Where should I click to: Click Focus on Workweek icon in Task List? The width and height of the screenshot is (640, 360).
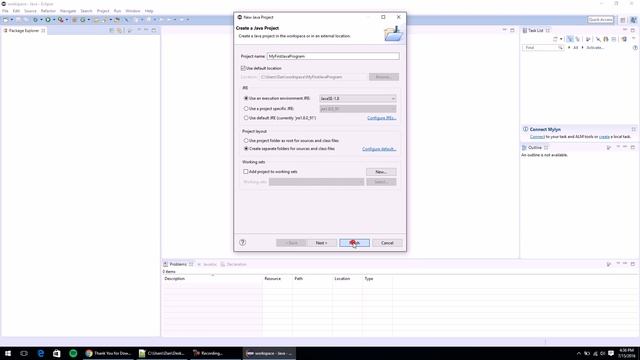pyautogui.click(x=588, y=39)
